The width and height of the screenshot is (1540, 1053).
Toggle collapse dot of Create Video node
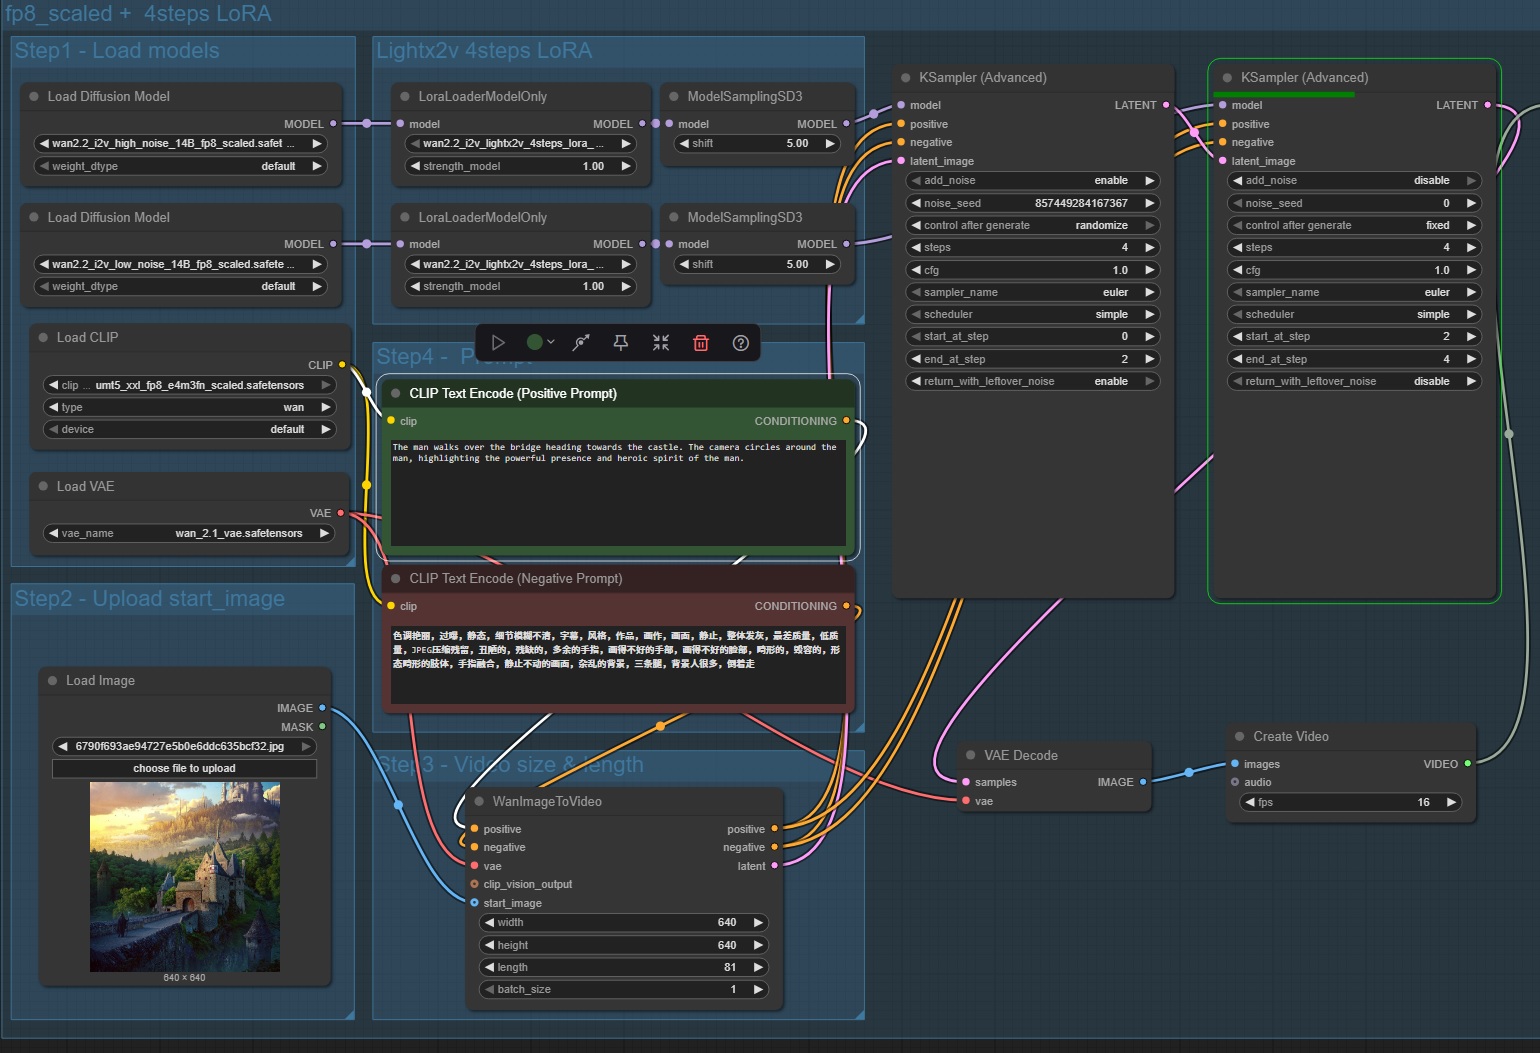pyautogui.click(x=1240, y=736)
